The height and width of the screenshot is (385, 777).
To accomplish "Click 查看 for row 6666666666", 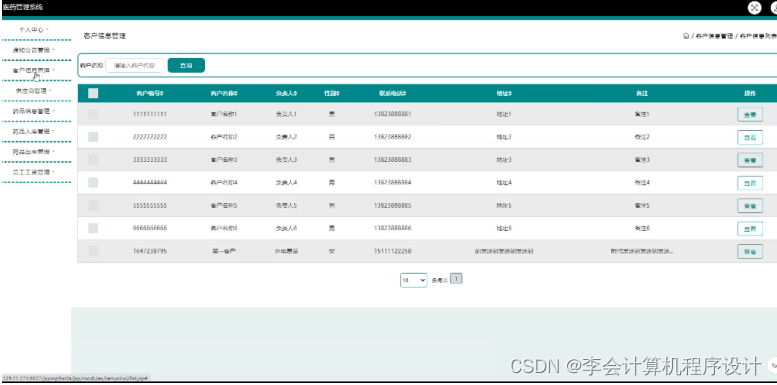I will 750,228.
